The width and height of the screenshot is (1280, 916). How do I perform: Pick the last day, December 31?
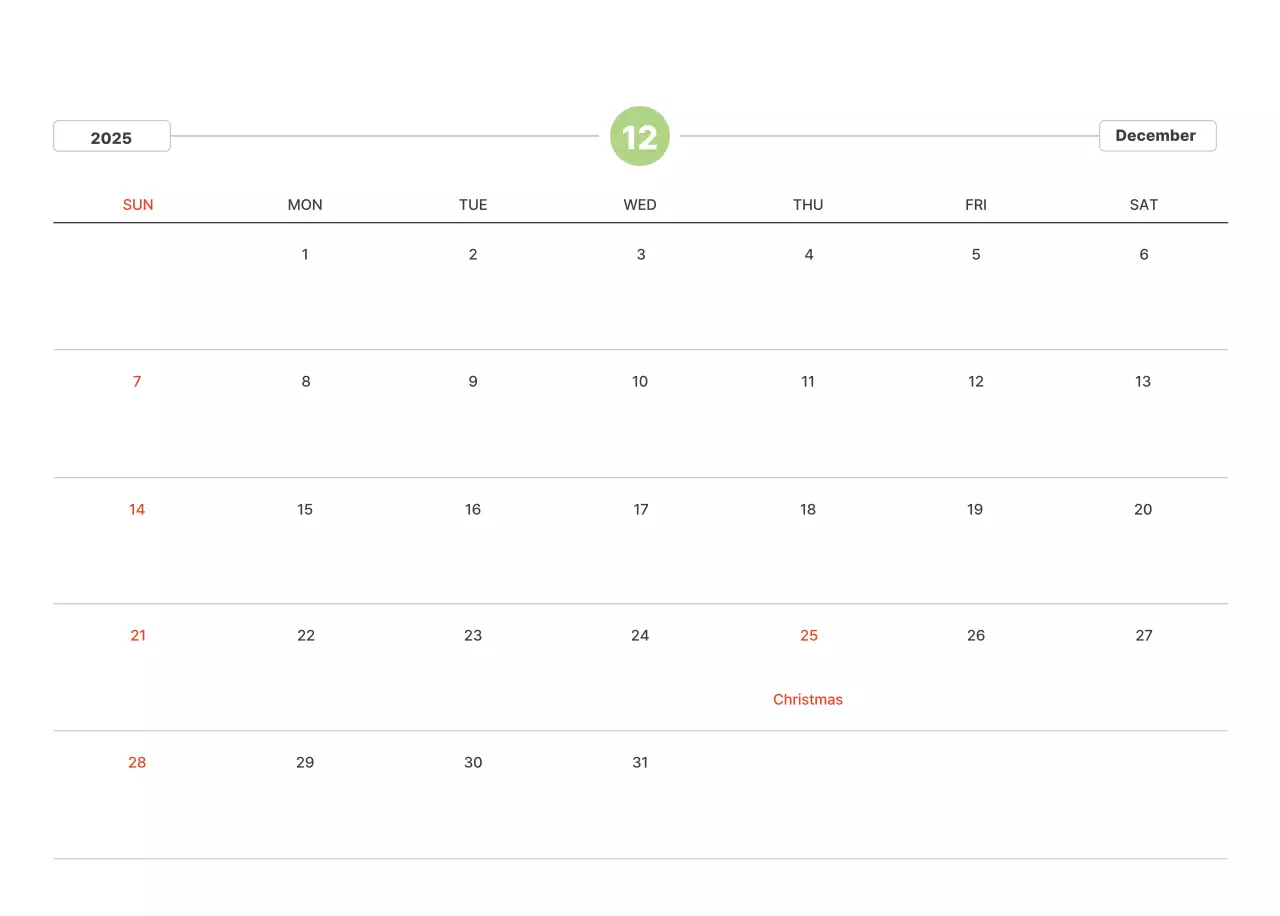(640, 763)
